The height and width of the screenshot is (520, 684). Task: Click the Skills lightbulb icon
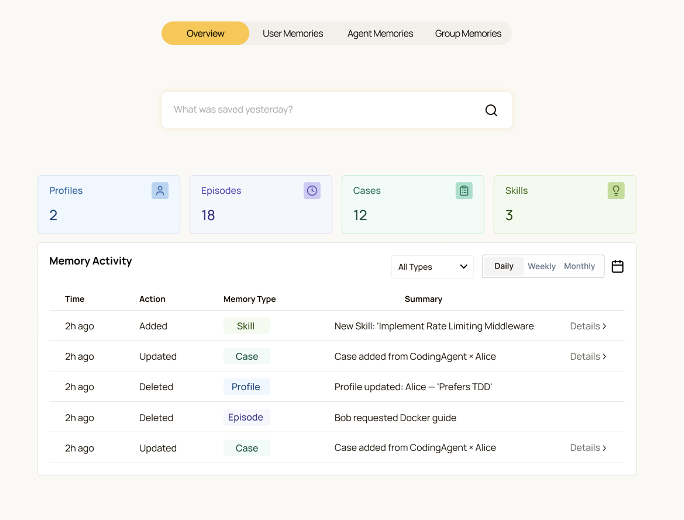click(x=616, y=190)
